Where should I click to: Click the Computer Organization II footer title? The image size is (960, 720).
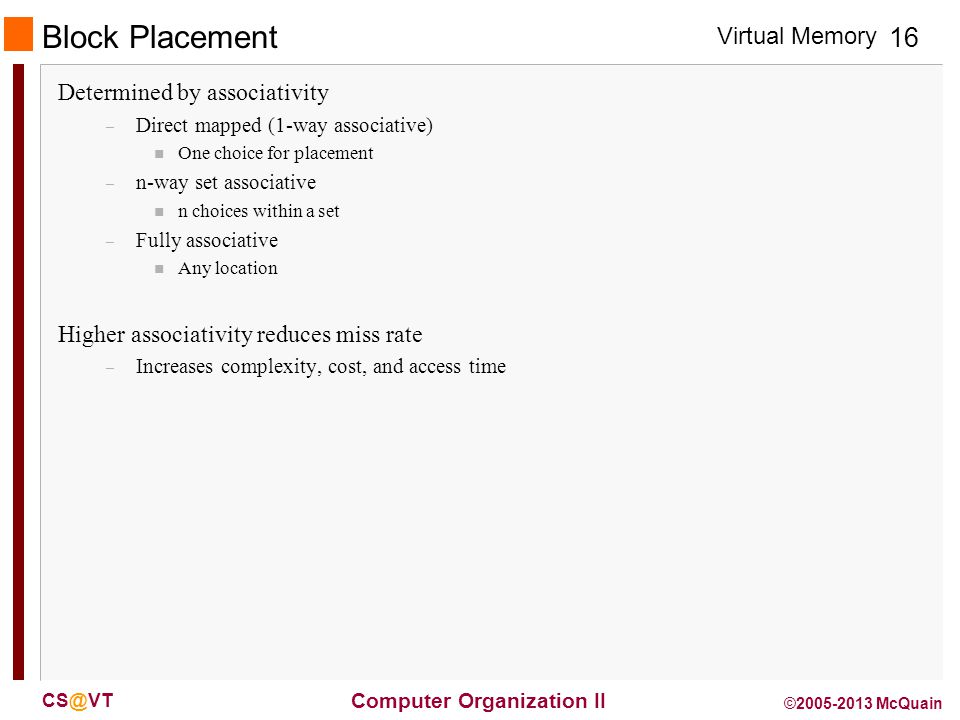[x=478, y=701]
